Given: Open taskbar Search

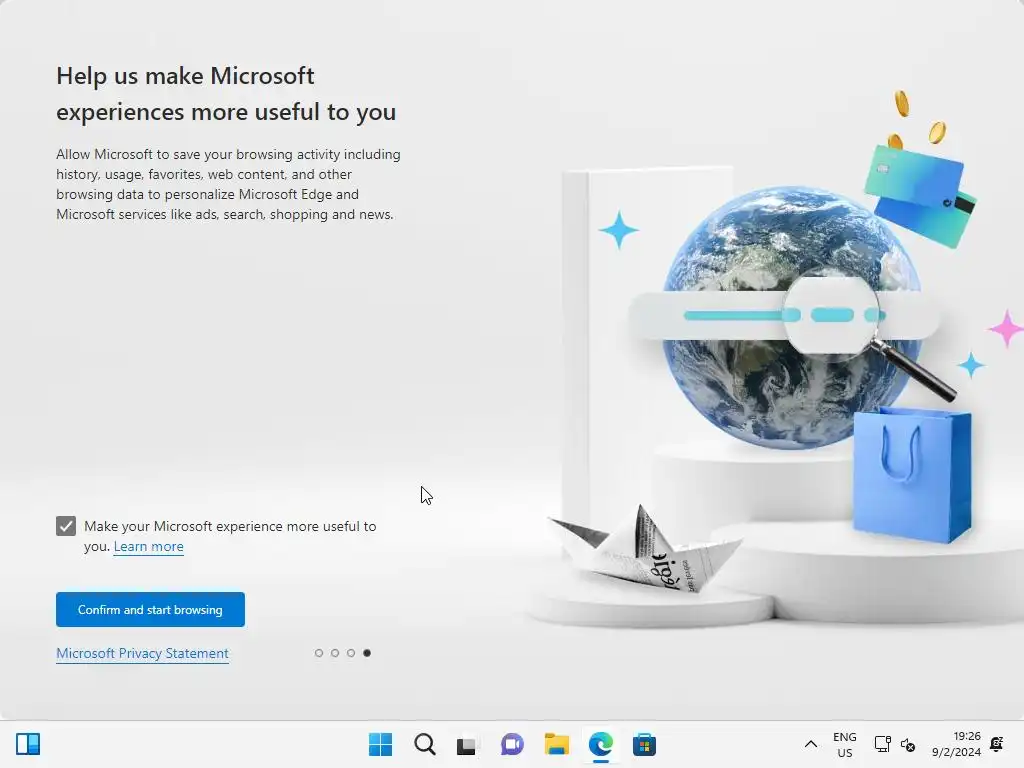Looking at the screenshot, I should pyautogui.click(x=424, y=744).
